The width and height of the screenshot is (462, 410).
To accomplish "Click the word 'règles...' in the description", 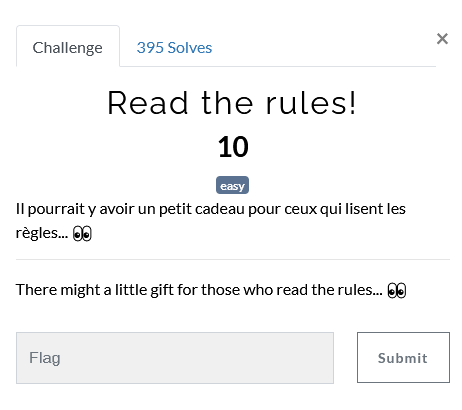I will click(x=42, y=233).
